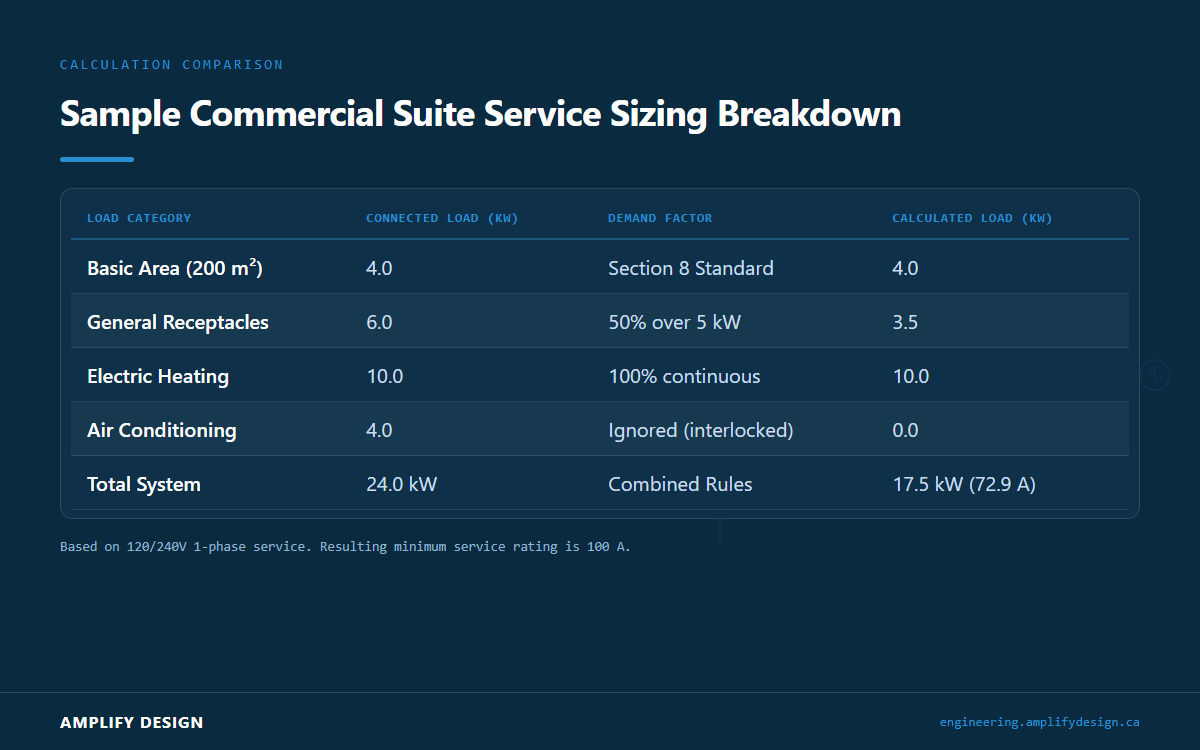Screen dimensions: 1200x750
Task: Click the 17.5 kW (72.9 A) total
Action: [964, 484]
